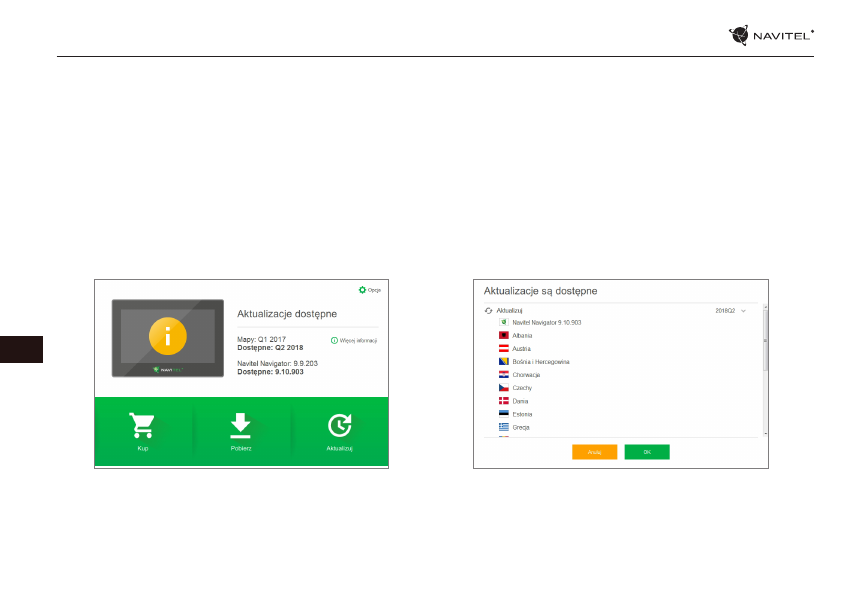Confirm with the green OK button
This screenshot has height=595, width=862.
647,452
